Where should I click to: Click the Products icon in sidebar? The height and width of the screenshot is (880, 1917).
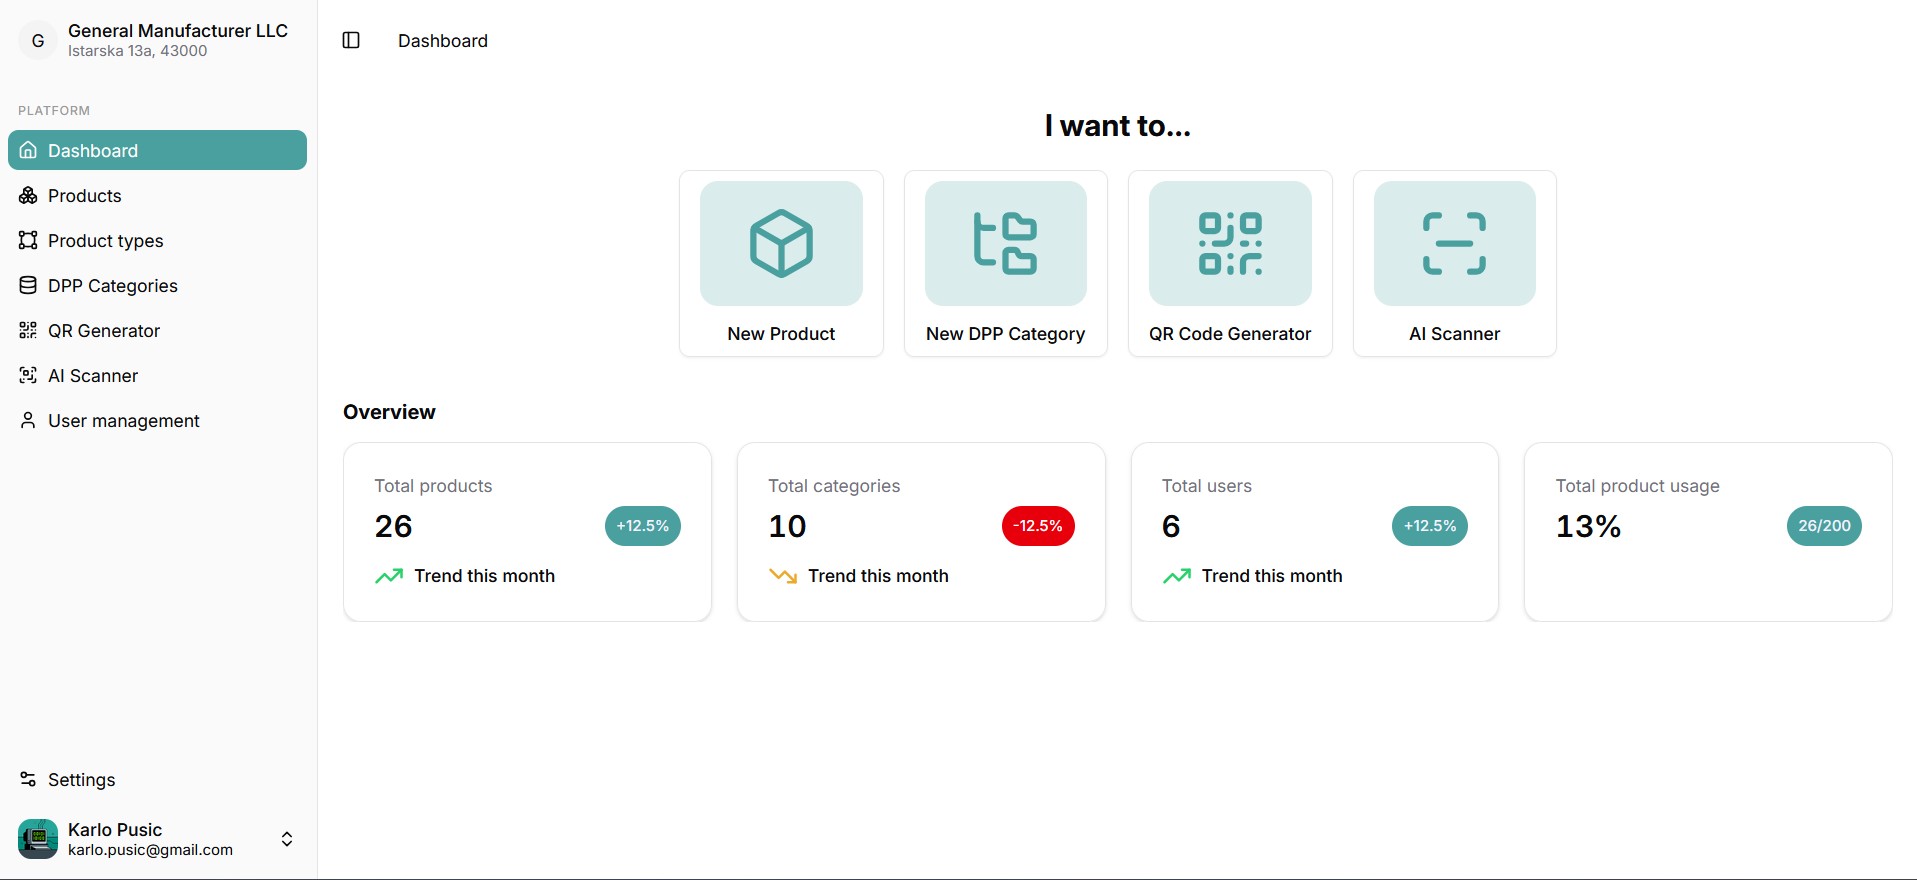pyautogui.click(x=28, y=196)
